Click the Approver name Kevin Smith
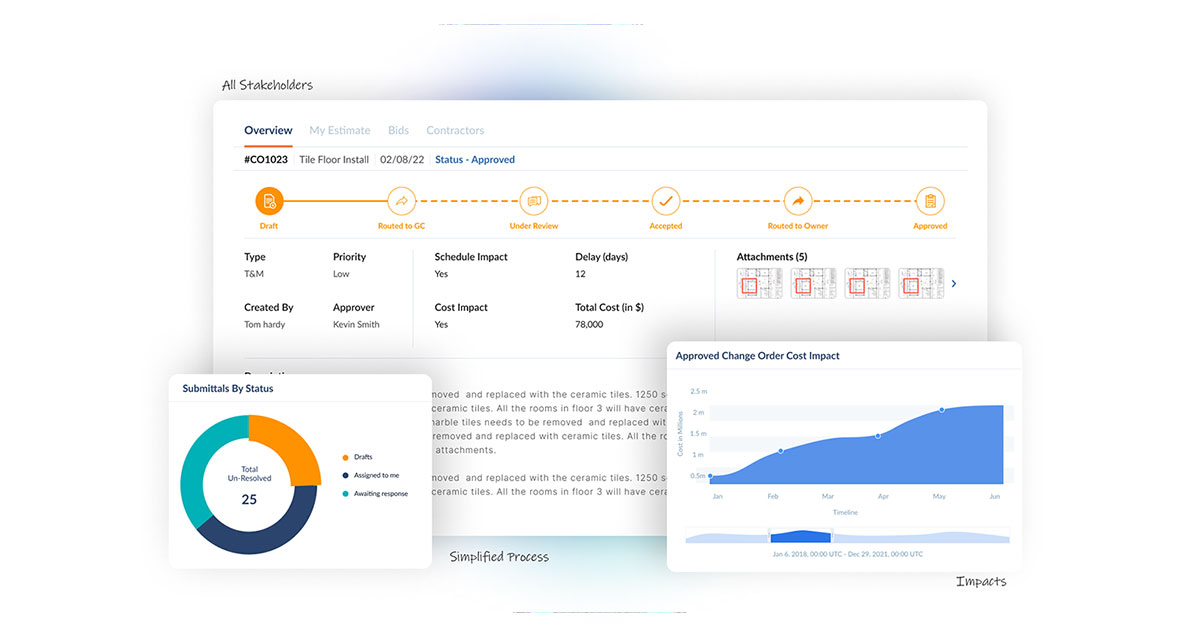 356,324
